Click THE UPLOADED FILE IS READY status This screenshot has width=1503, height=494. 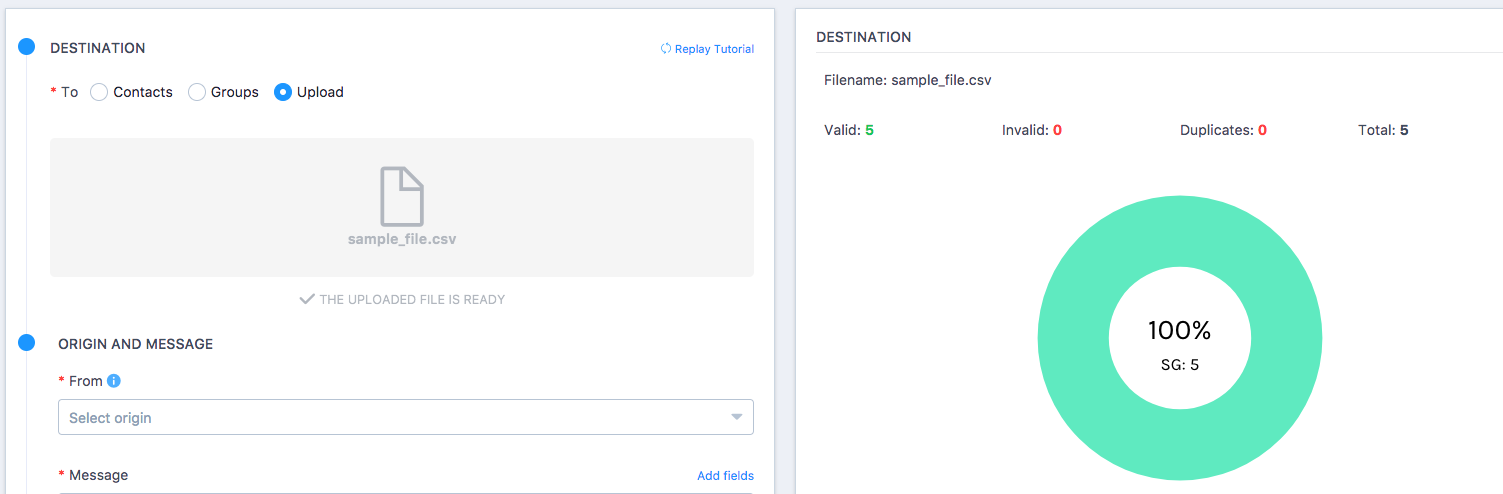tap(412, 299)
